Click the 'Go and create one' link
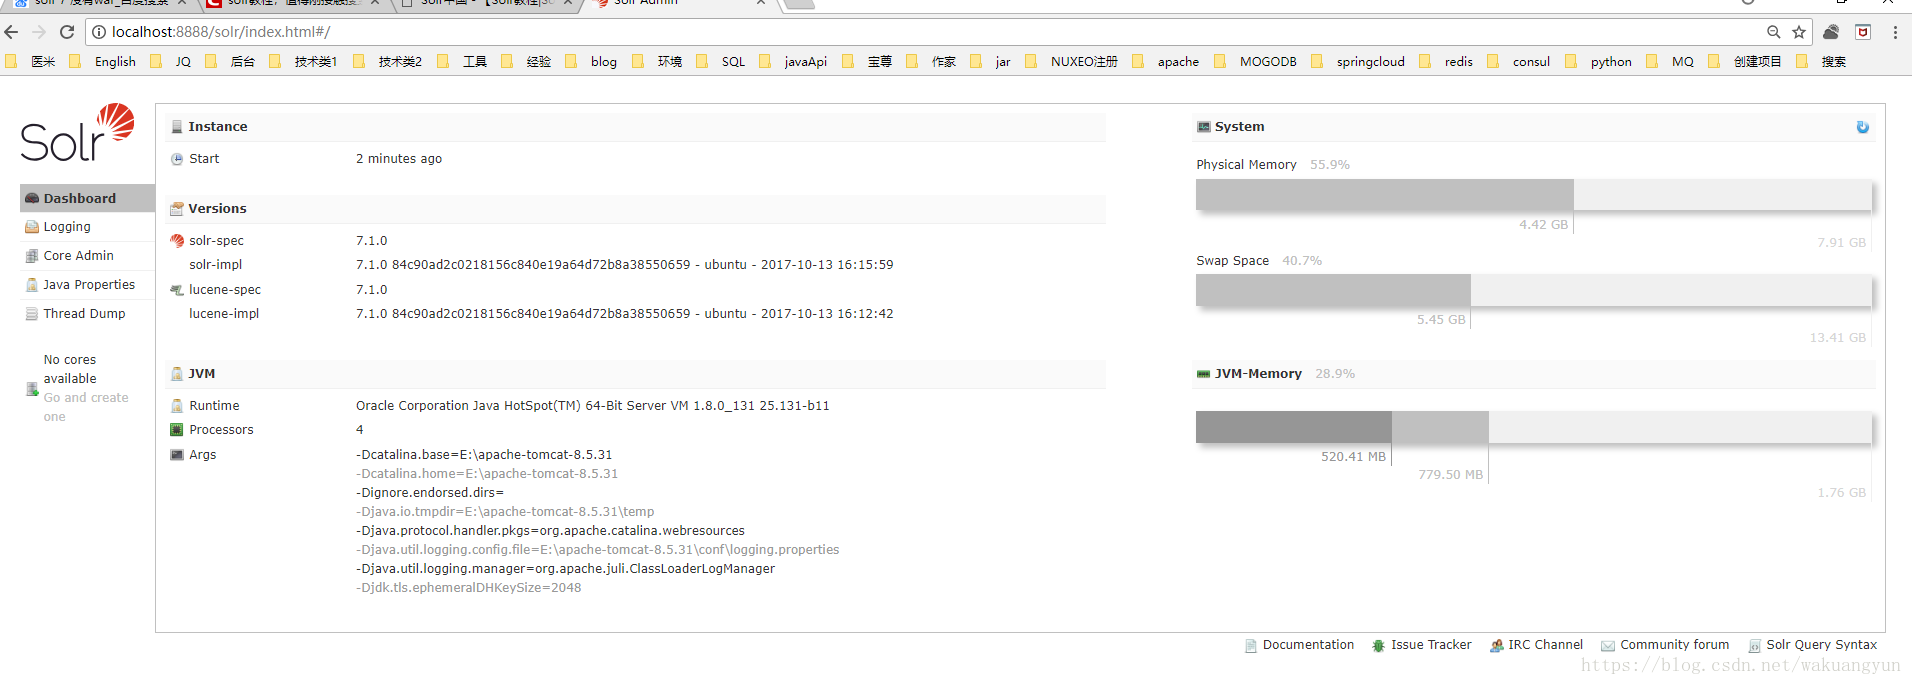Viewport: 1912px width, 685px height. (x=86, y=407)
